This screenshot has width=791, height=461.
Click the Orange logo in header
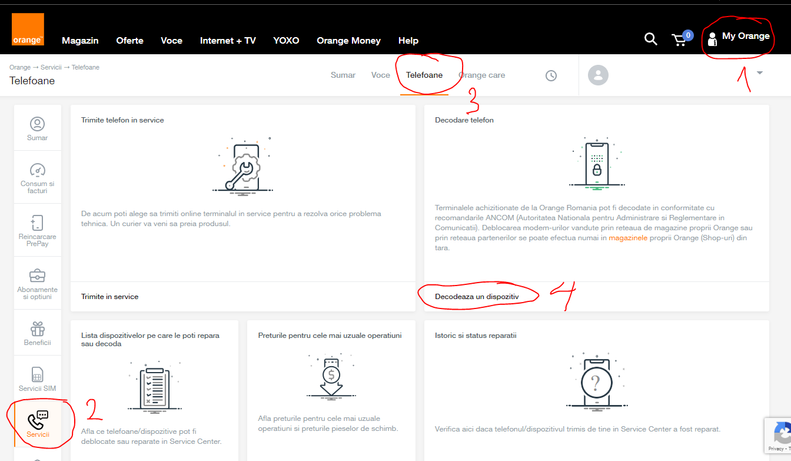coord(28,30)
